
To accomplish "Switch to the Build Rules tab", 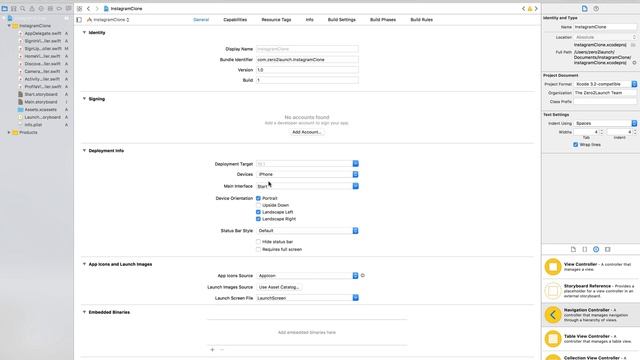I will coord(422,20).
